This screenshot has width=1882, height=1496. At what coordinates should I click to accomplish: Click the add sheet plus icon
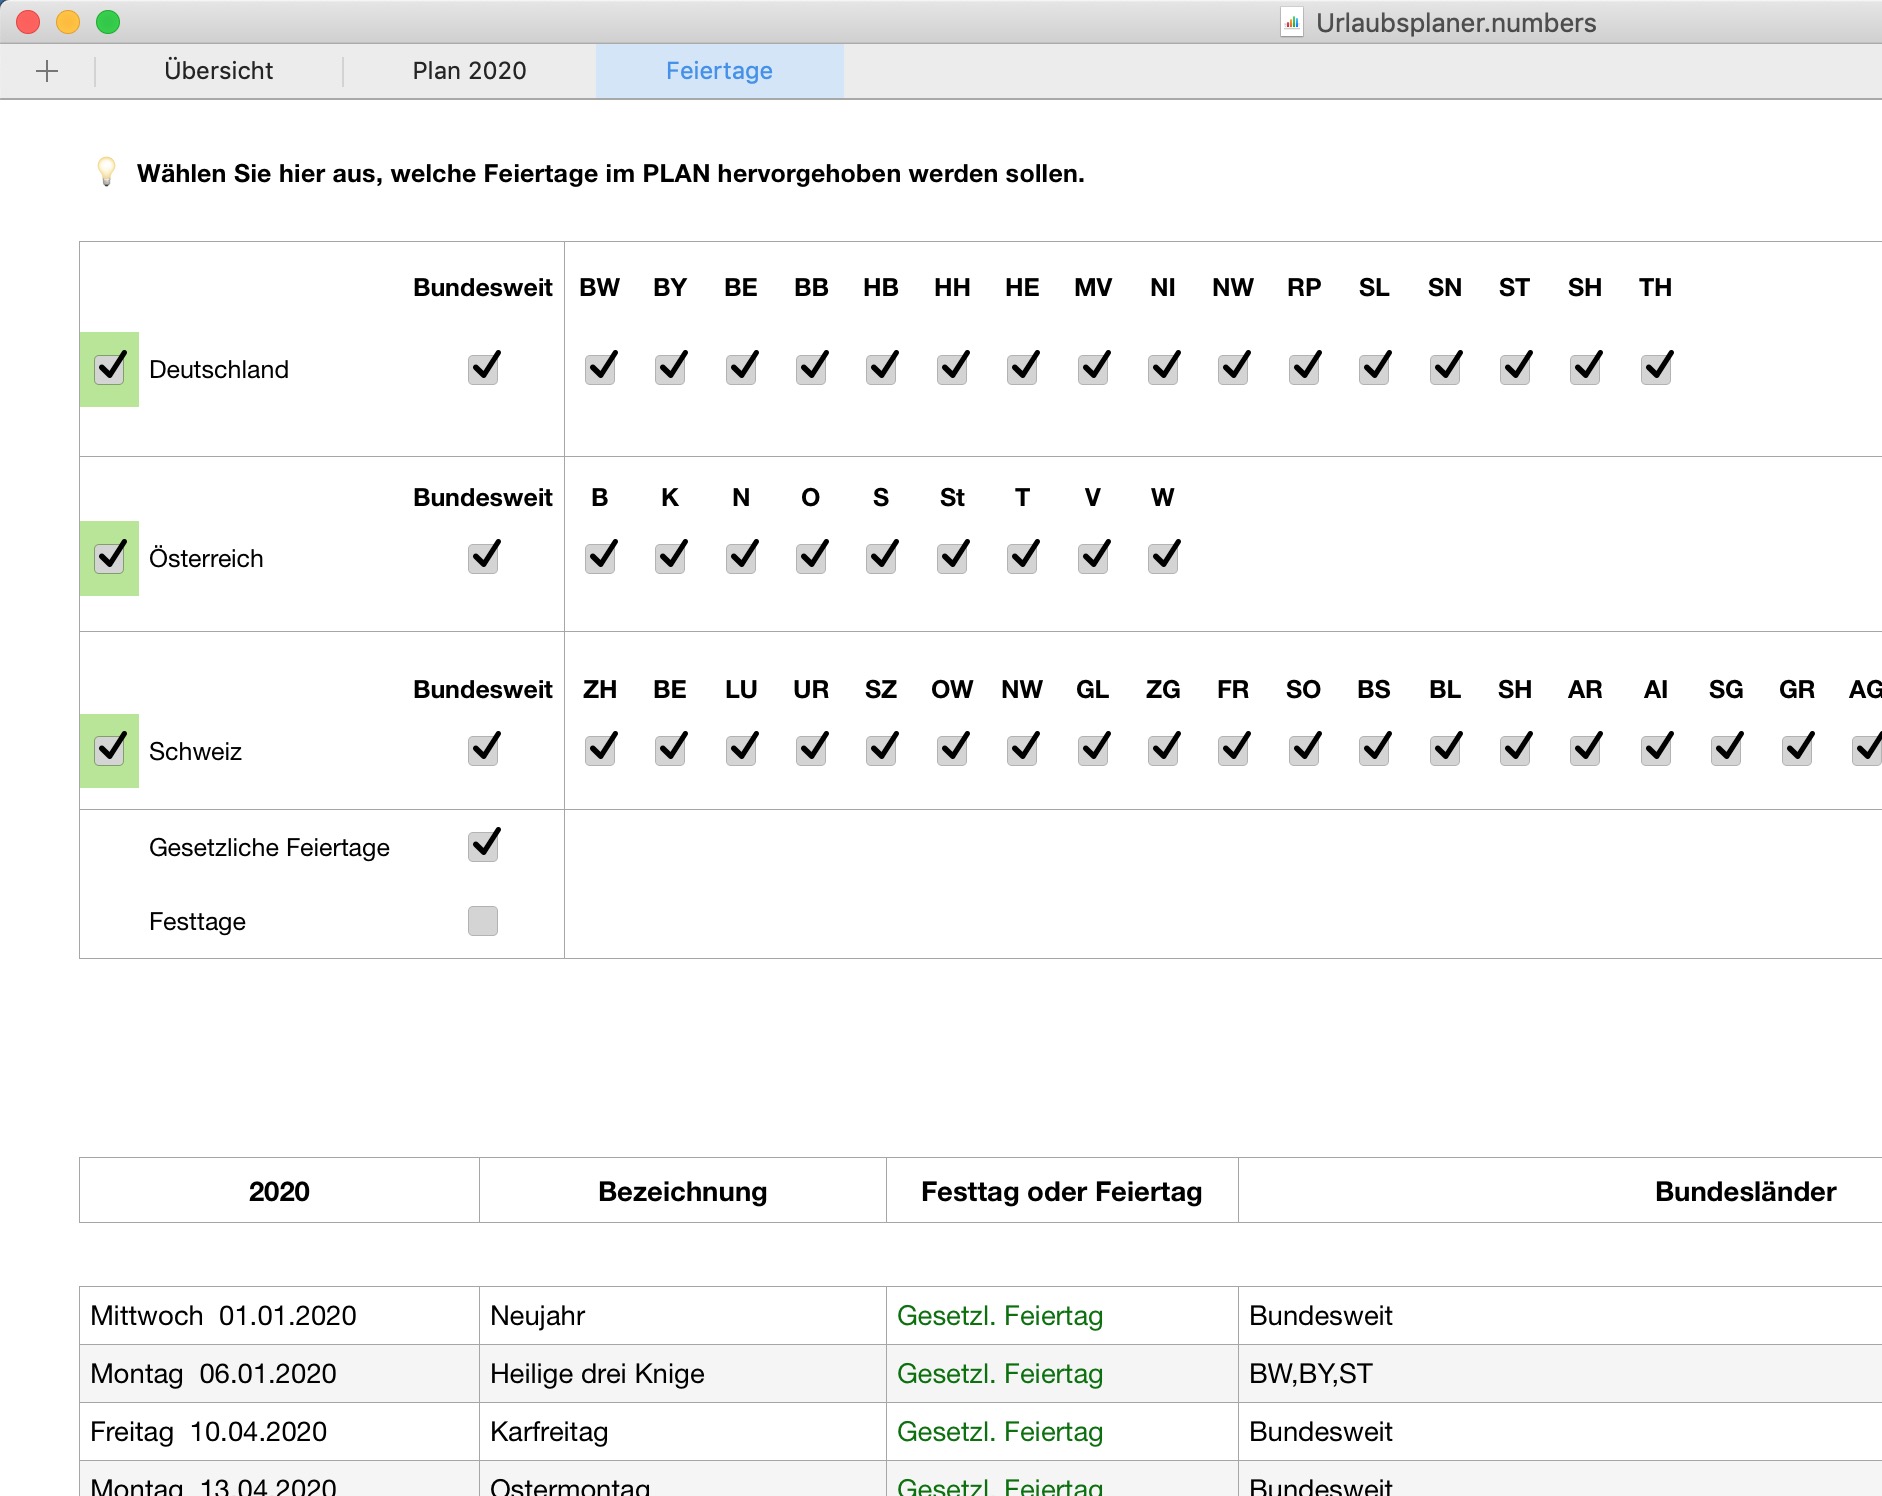tap(47, 71)
